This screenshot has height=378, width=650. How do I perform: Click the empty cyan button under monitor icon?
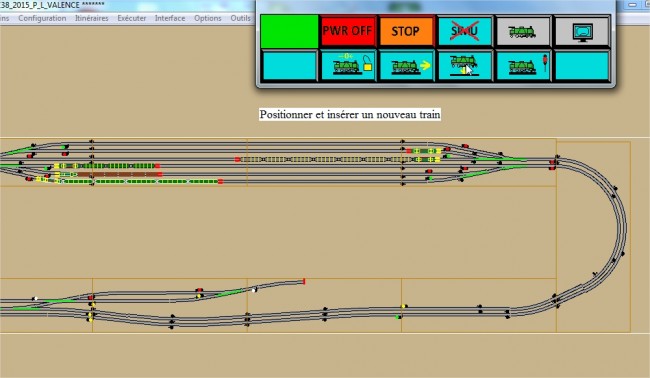click(582, 65)
